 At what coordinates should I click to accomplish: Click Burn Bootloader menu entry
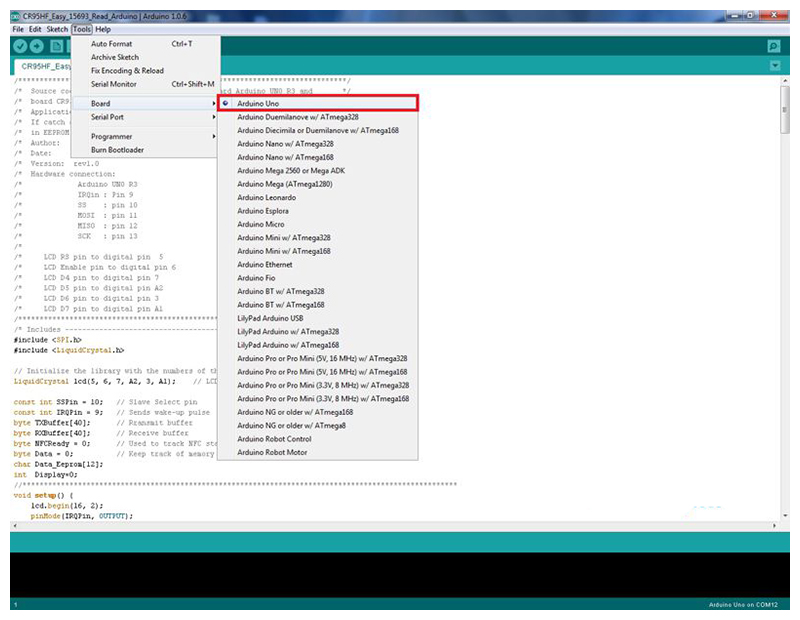click(117, 150)
